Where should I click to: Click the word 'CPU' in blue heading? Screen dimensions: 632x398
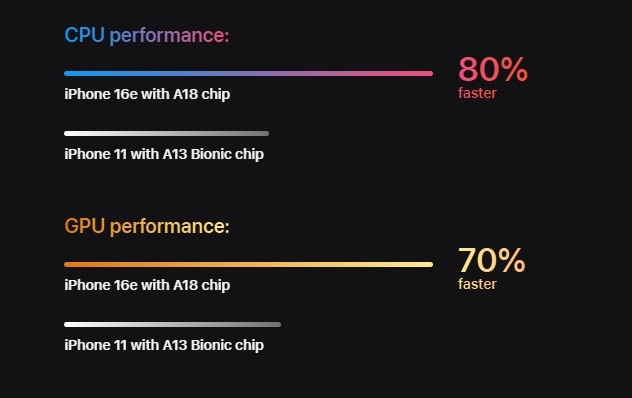(85, 35)
